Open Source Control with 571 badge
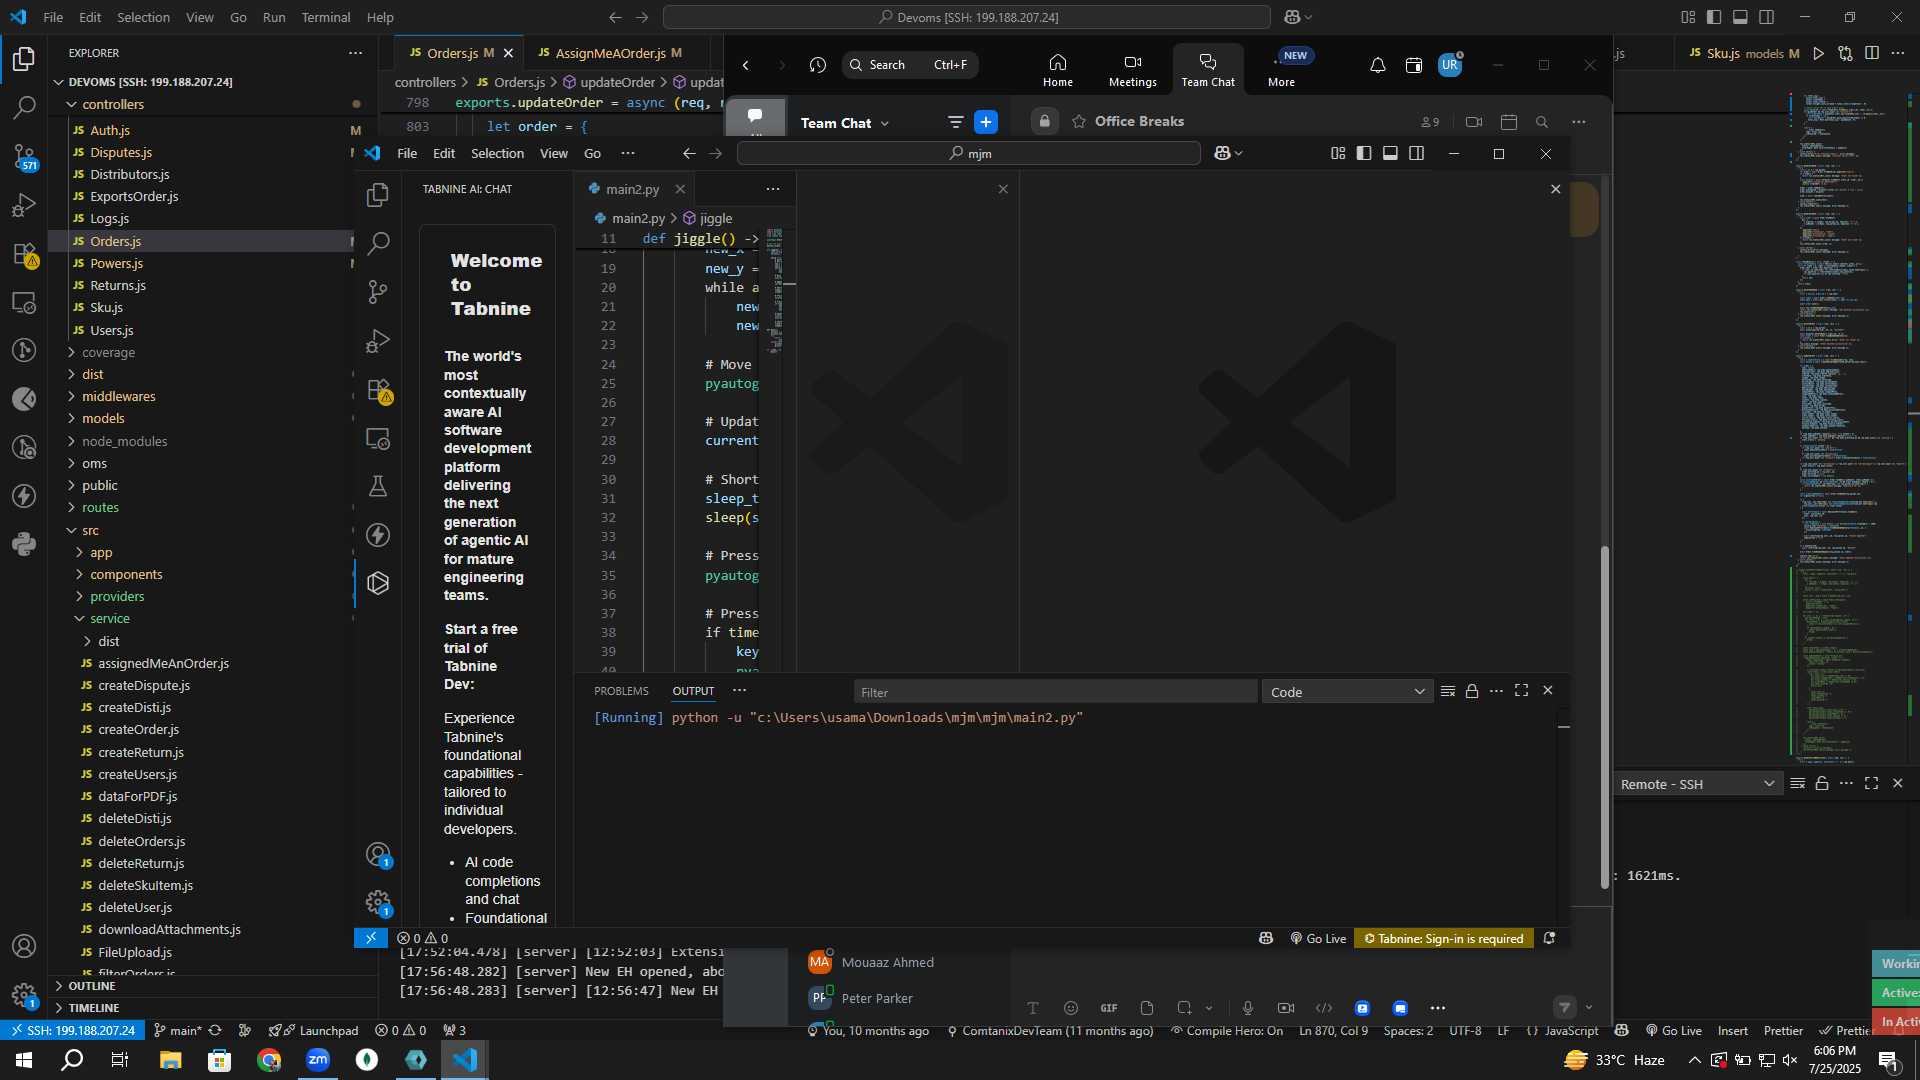 (x=24, y=156)
